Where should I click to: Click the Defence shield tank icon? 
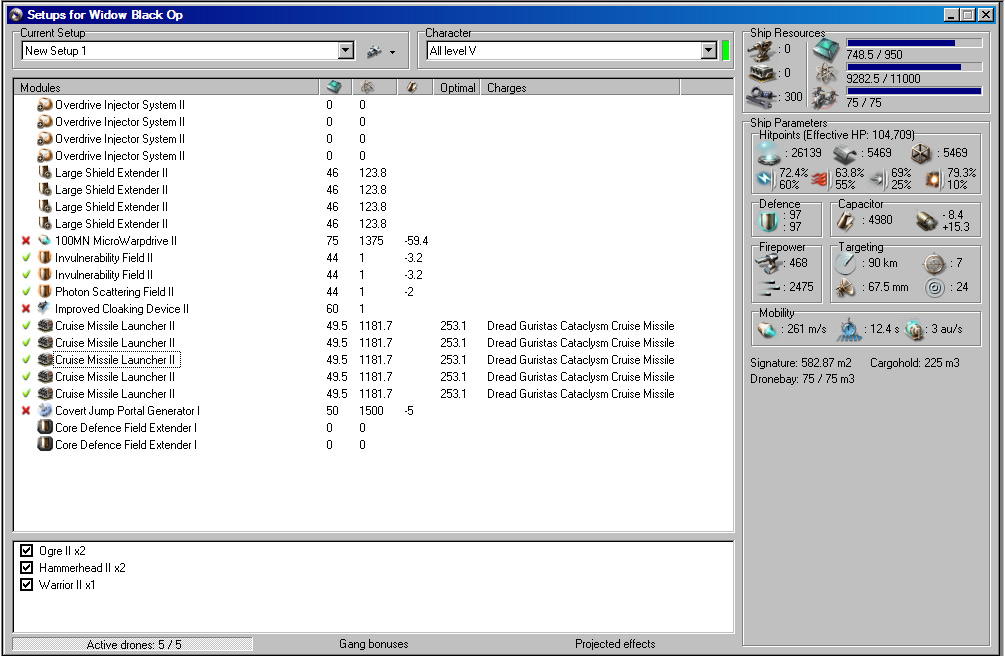tap(768, 221)
